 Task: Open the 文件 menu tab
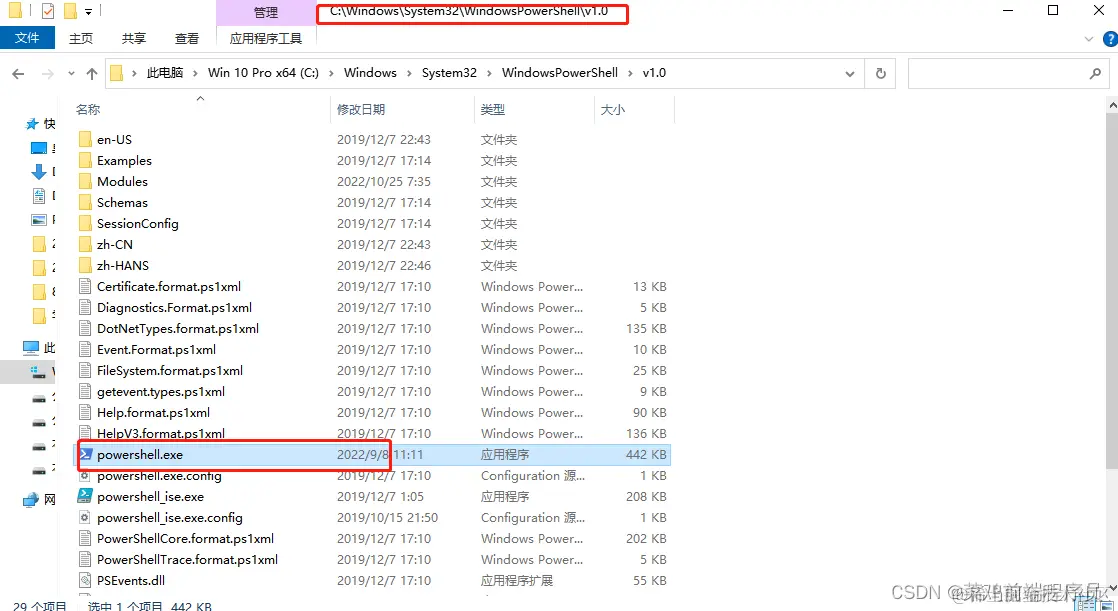pyautogui.click(x=27, y=38)
